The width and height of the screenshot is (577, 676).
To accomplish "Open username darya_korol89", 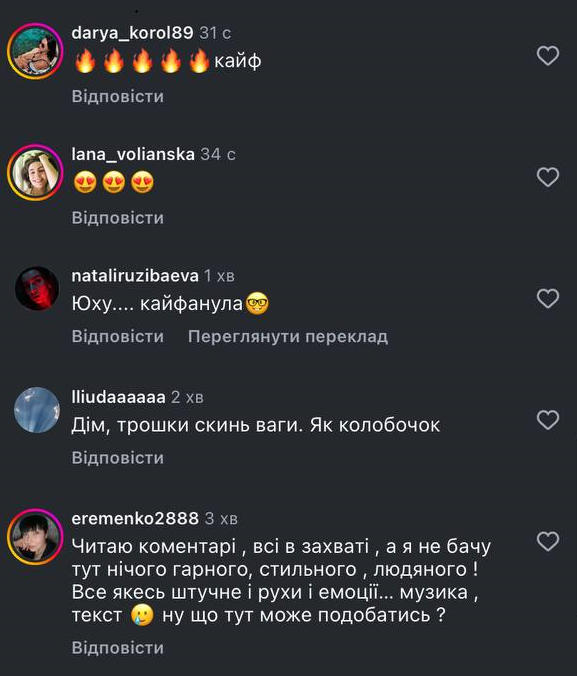I will (x=132, y=33).
